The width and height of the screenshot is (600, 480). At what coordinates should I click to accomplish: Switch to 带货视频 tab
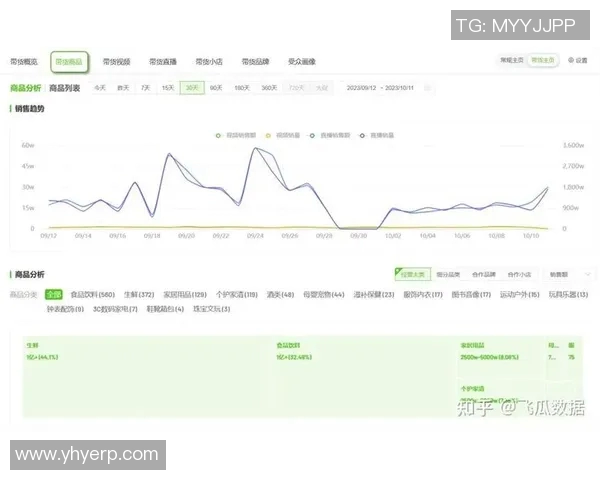pos(116,62)
